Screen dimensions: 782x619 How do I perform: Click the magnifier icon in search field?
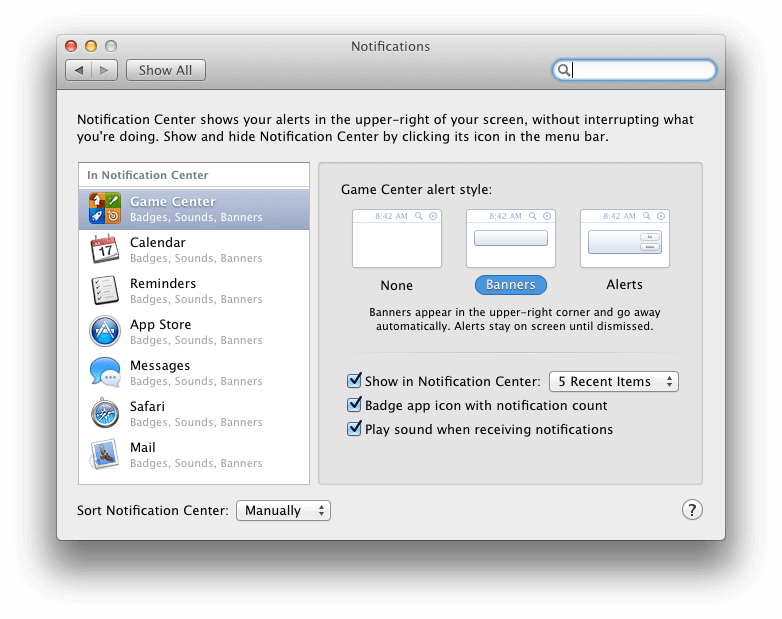pyautogui.click(x=563, y=70)
